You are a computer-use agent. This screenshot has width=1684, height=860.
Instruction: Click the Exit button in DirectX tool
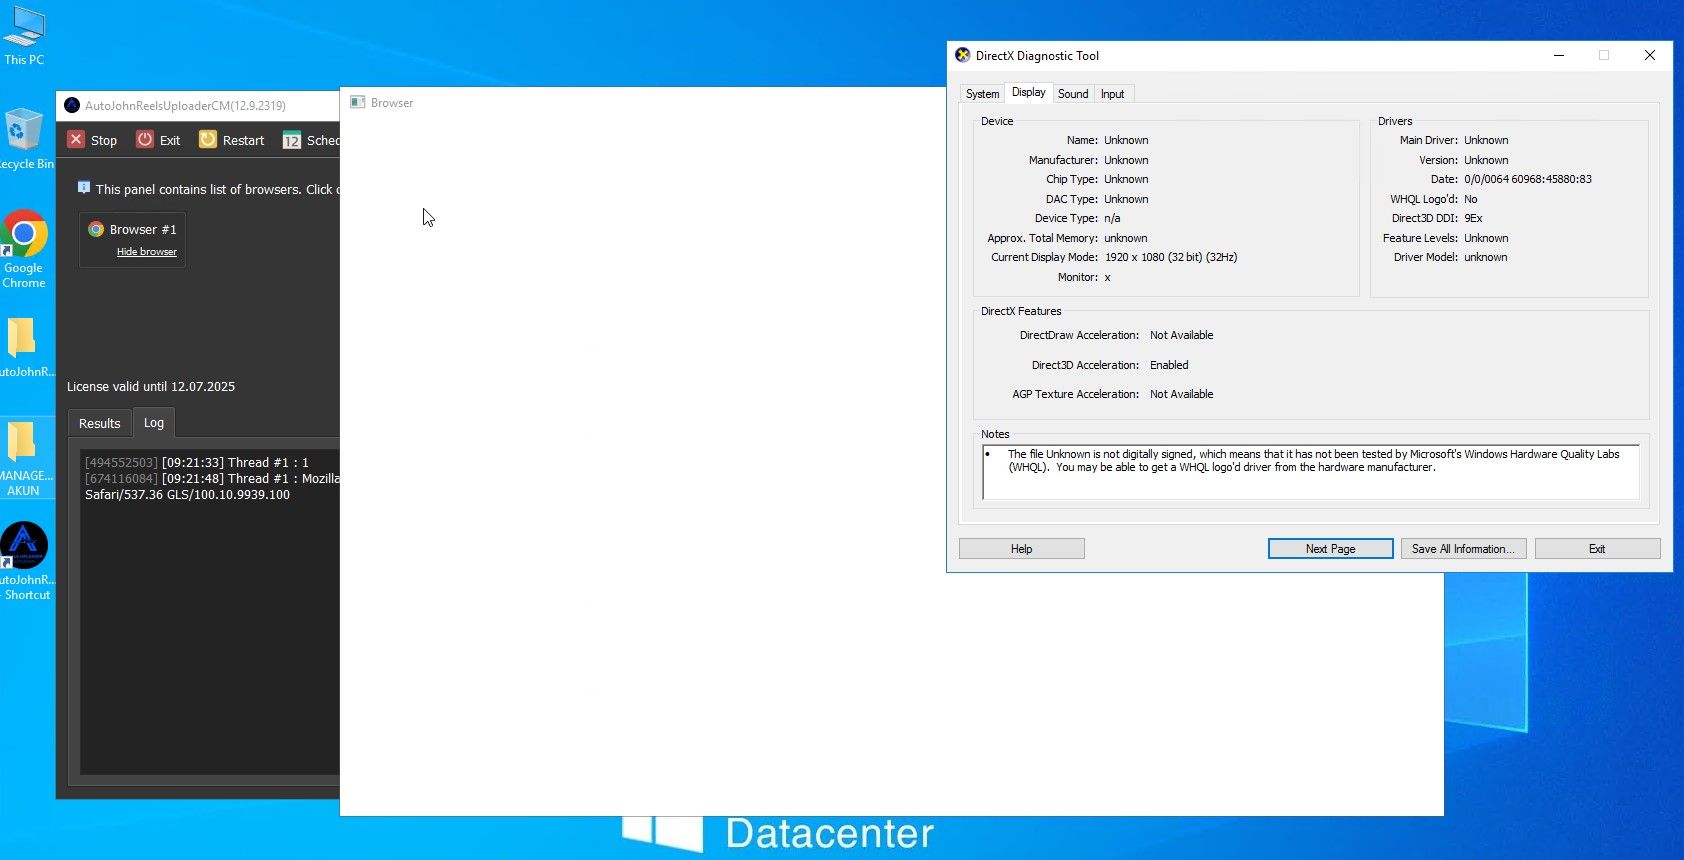coord(1597,549)
